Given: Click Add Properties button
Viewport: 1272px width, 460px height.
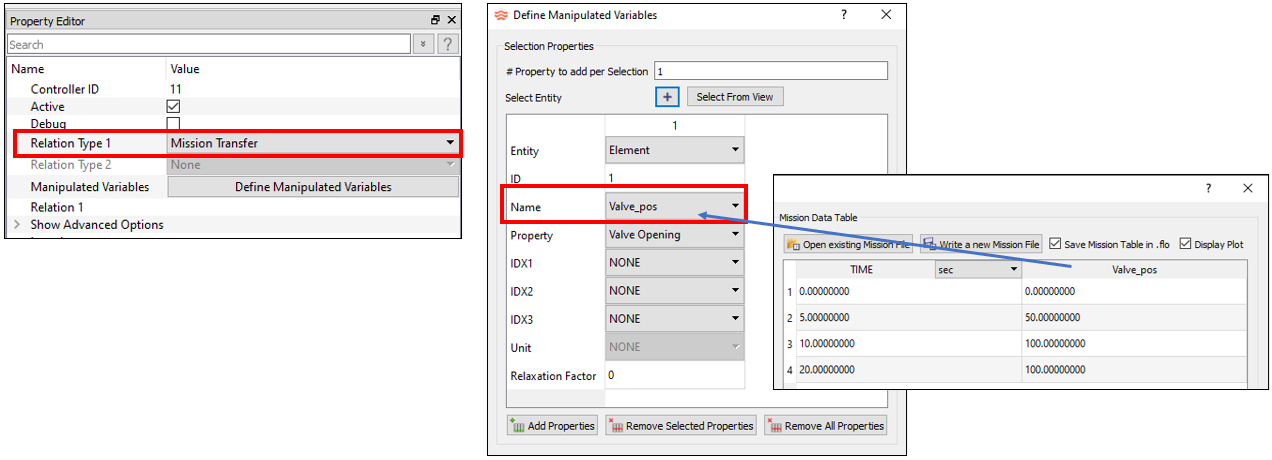Looking at the screenshot, I should [x=552, y=426].
